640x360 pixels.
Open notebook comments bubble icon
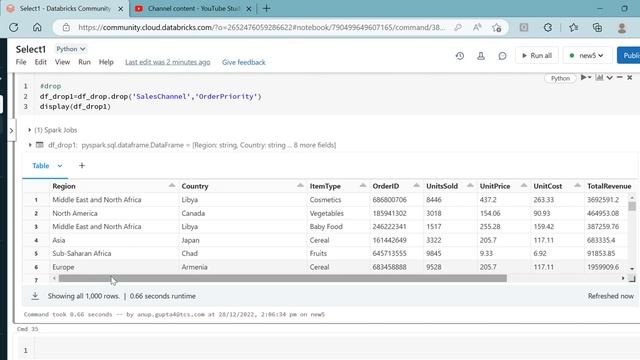coord(502,56)
